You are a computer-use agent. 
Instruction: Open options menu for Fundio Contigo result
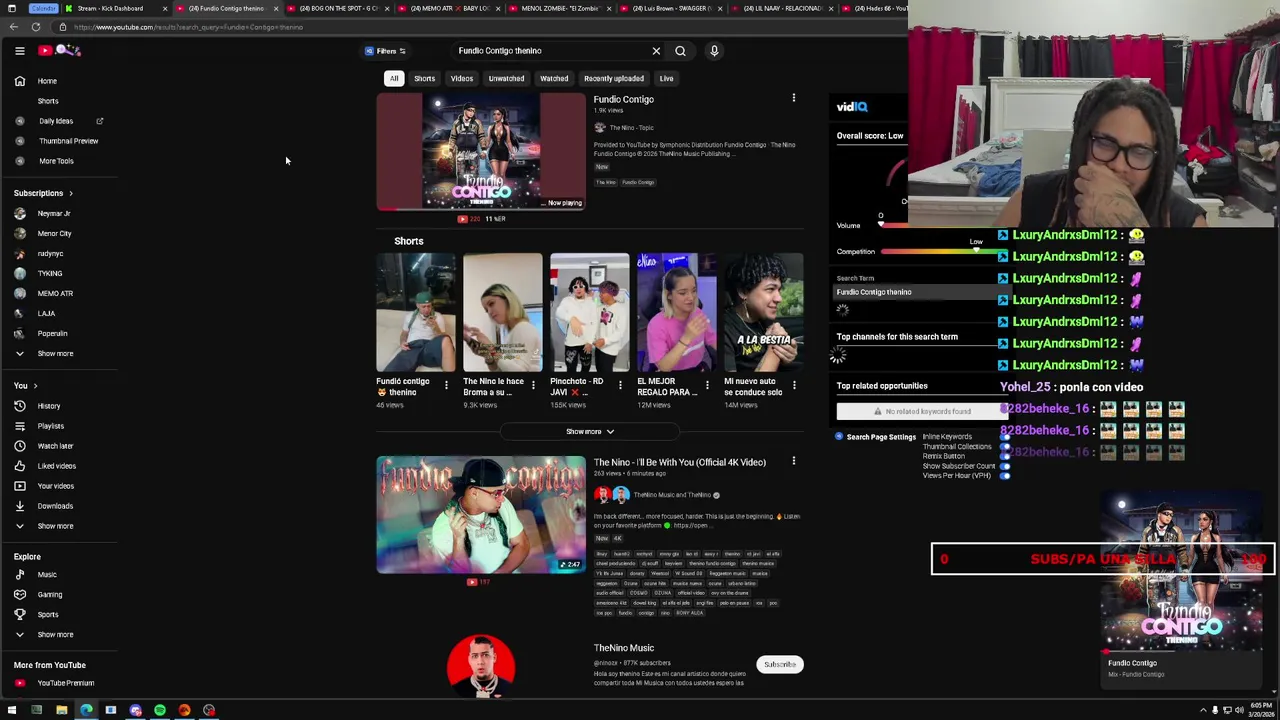tap(794, 99)
